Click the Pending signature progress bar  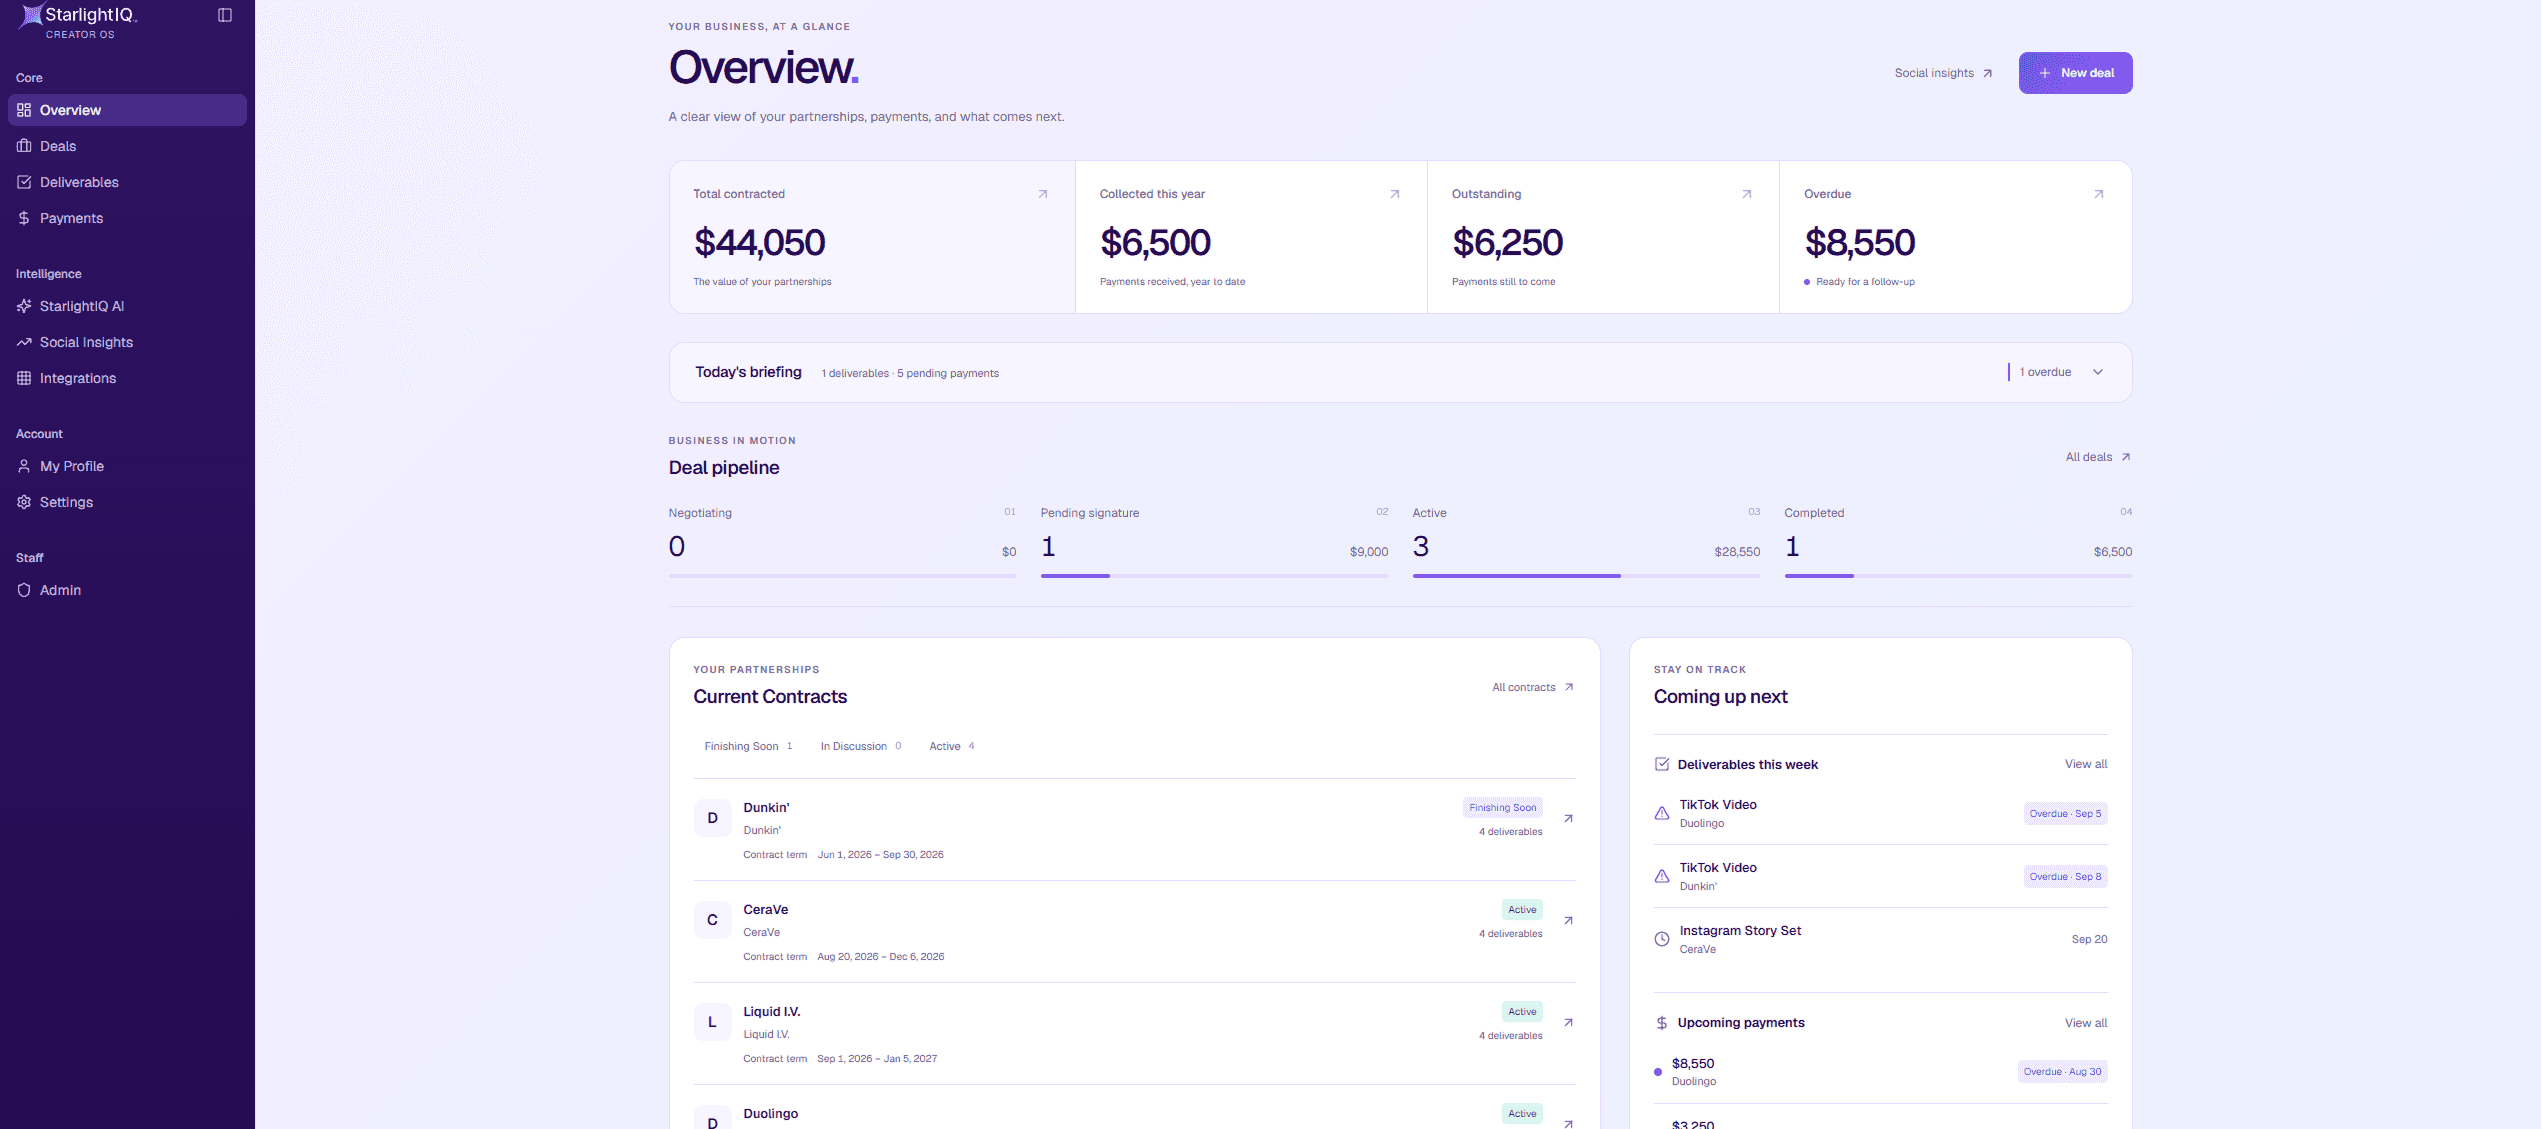point(1214,576)
